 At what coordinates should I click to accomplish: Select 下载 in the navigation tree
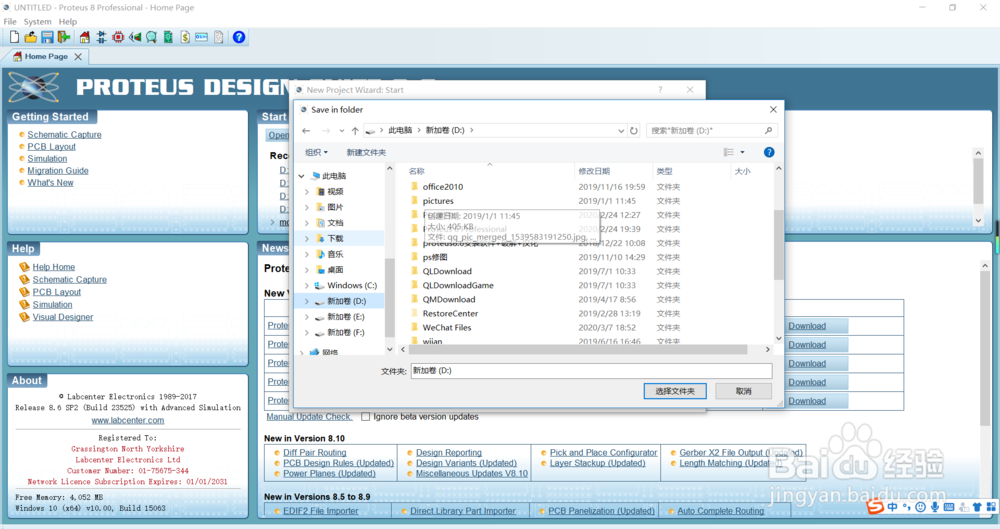(x=335, y=239)
